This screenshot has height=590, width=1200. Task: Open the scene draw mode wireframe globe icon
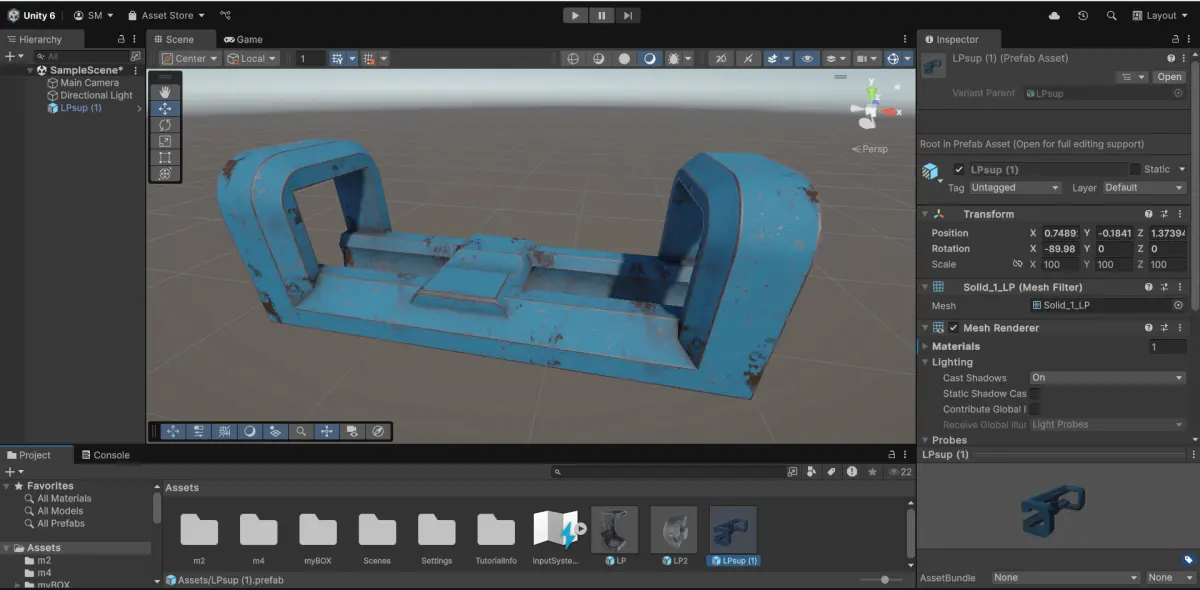(x=573, y=59)
